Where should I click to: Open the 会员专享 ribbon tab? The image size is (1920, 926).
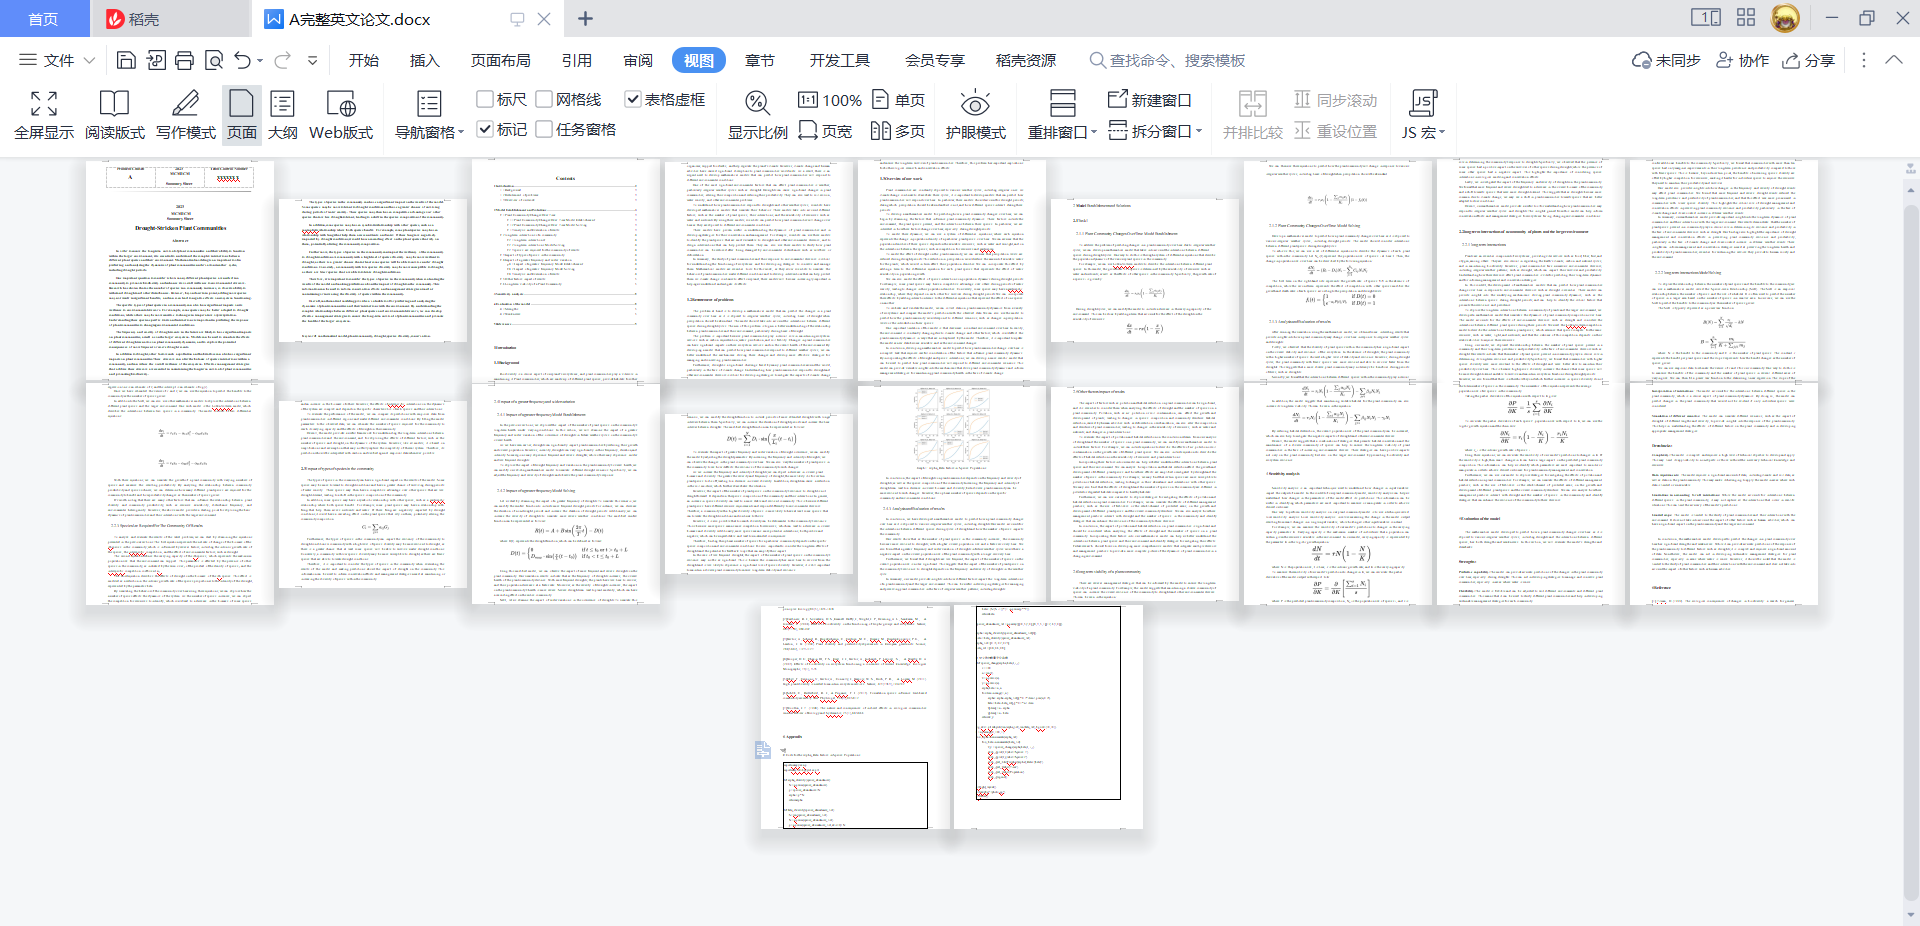point(935,61)
